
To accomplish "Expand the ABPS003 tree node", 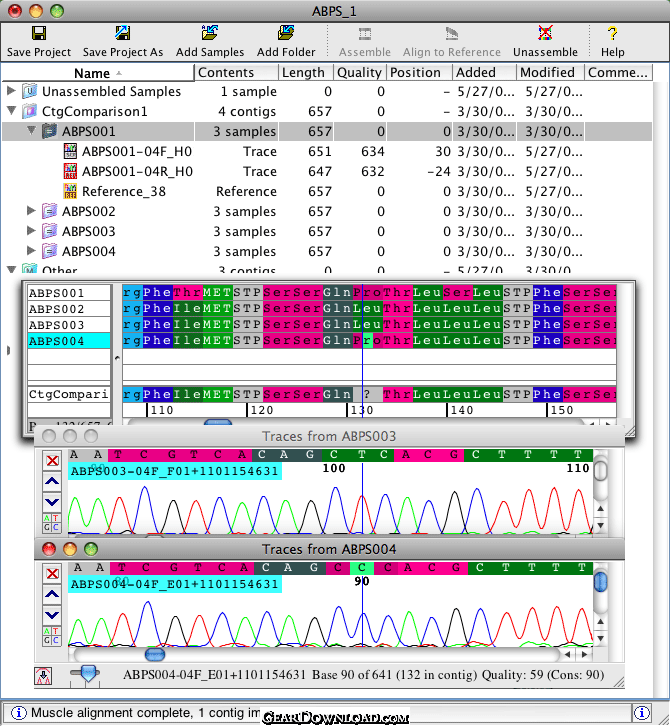I will pos(31,231).
